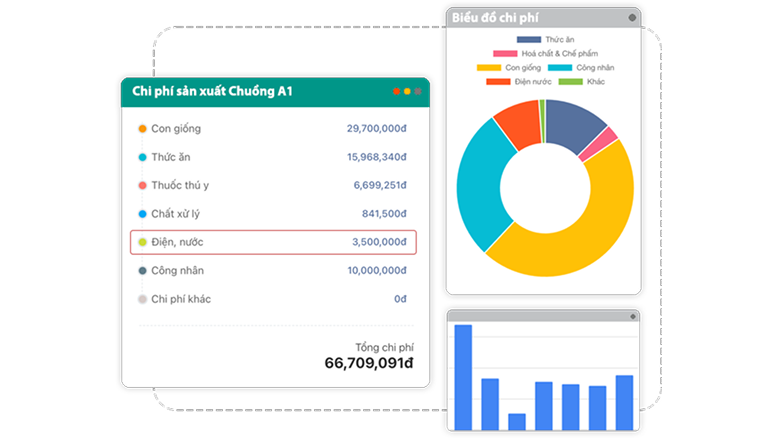Click the Chi phí sản xuất Chuồng A1 title
776x438 pixels.
[x=213, y=92]
